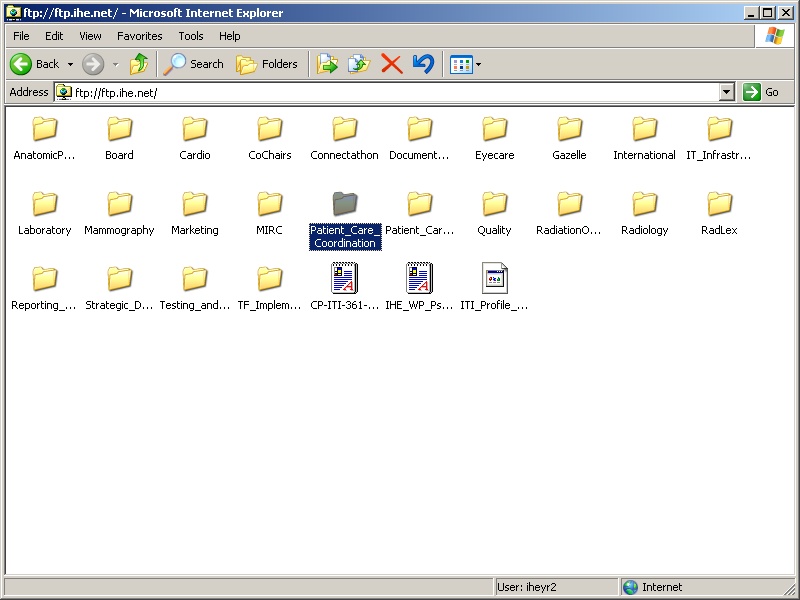Open the Help menu
This screenshot has width=800, height=600.
(230, 36)
